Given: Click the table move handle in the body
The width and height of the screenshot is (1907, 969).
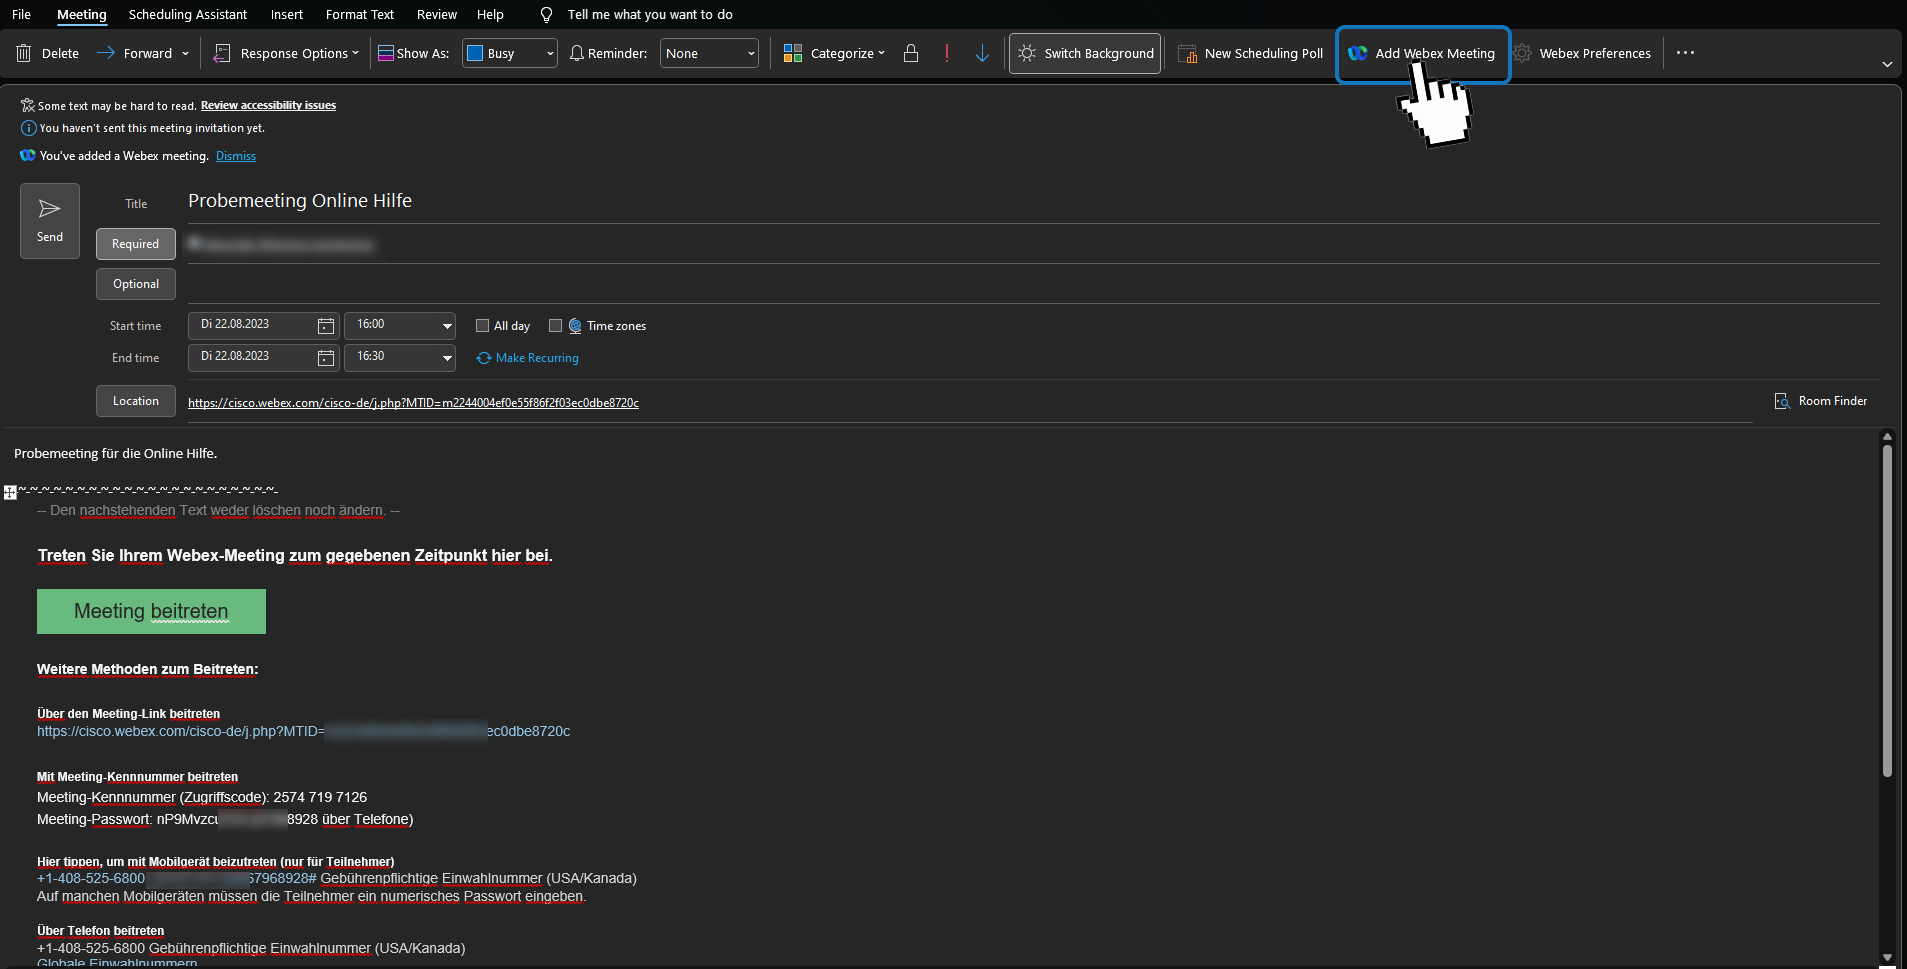Looking at the screenshot, I should [10, 492].
